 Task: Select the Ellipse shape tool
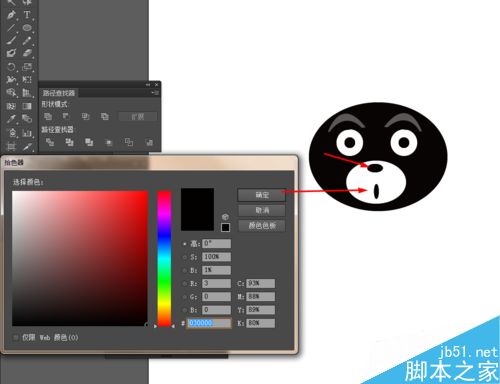[27, 28]
